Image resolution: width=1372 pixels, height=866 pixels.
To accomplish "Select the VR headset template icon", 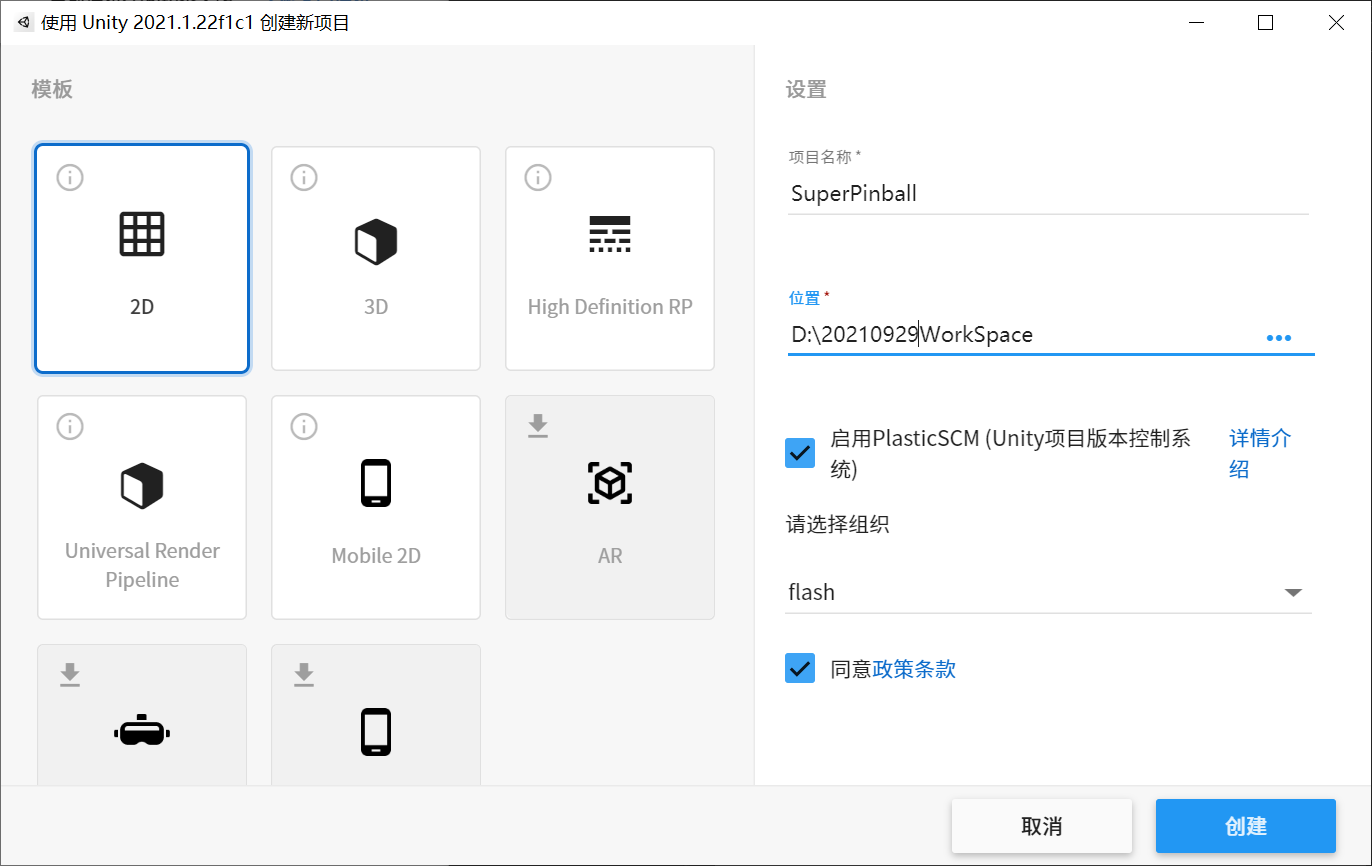I will click(142, 731).
